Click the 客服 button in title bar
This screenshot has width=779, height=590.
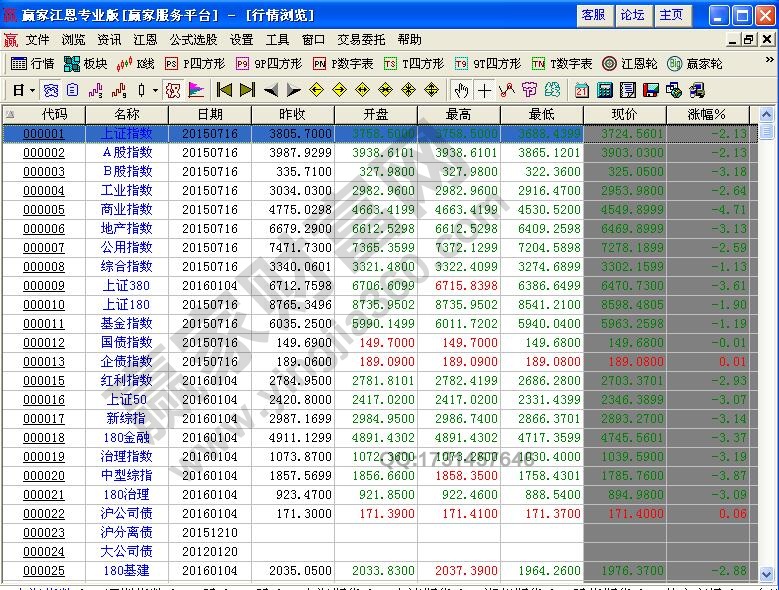tap(592, 15)
